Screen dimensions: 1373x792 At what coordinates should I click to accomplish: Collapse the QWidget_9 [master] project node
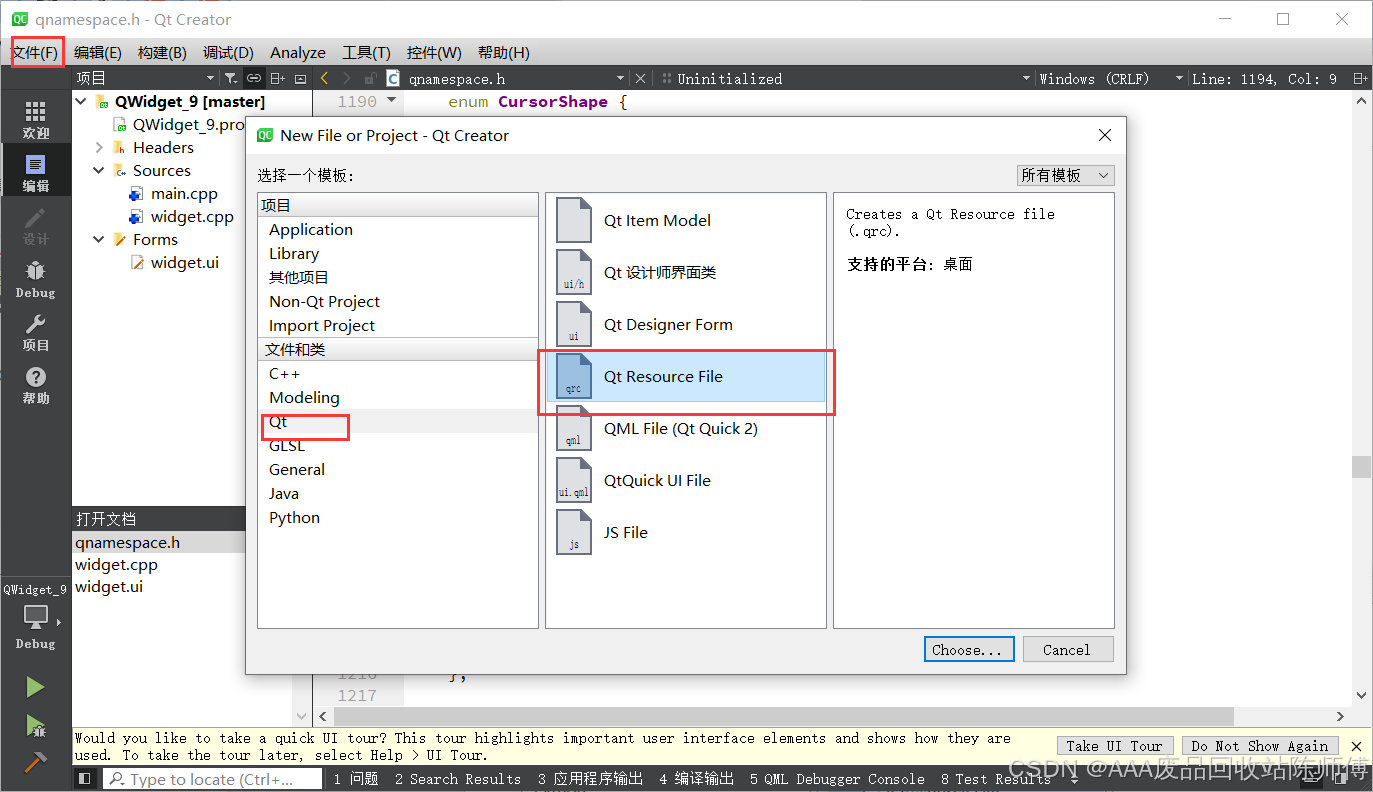pos(81,101)
